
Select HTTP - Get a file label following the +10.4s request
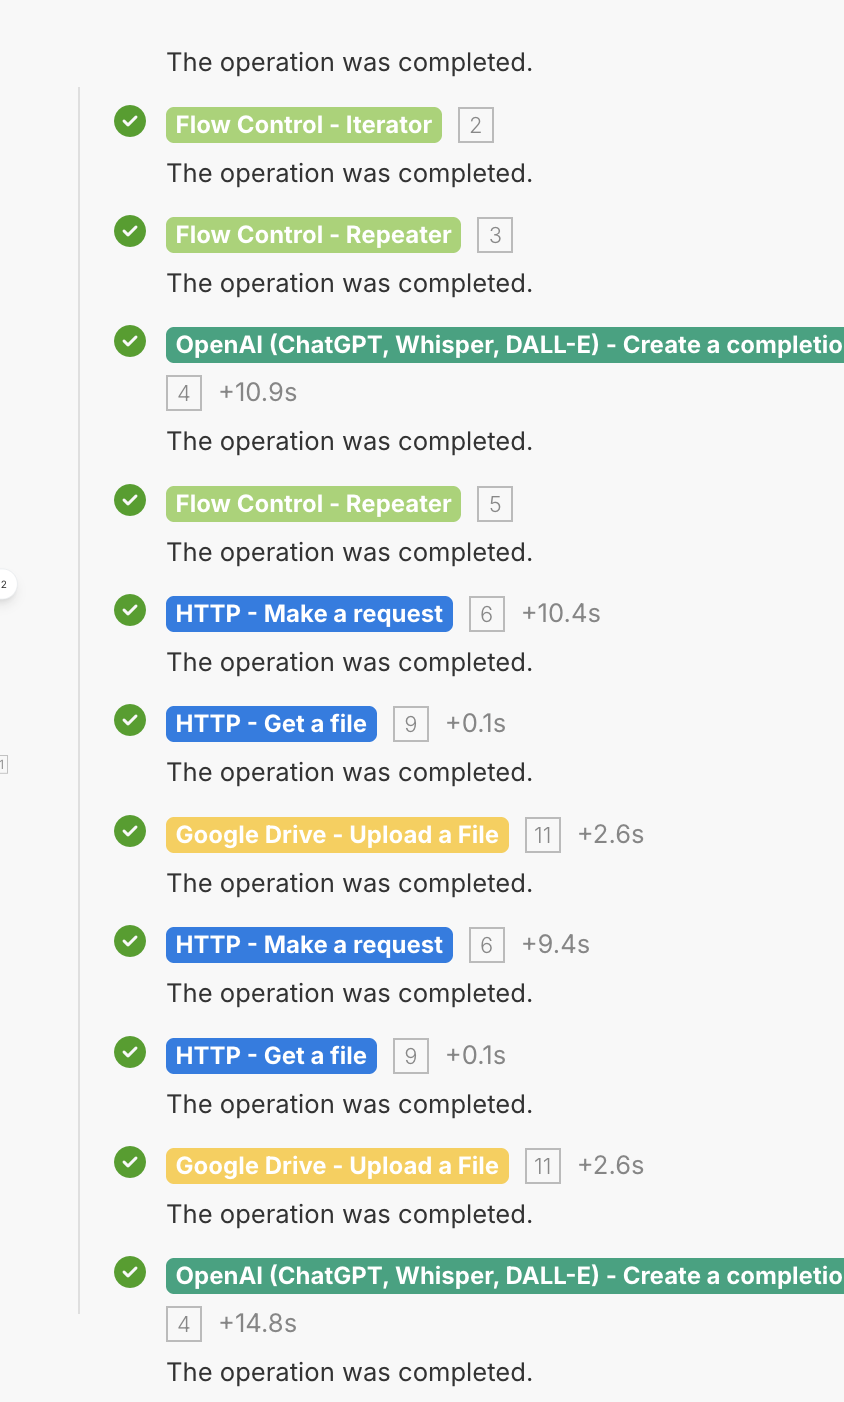click(271, 724)
